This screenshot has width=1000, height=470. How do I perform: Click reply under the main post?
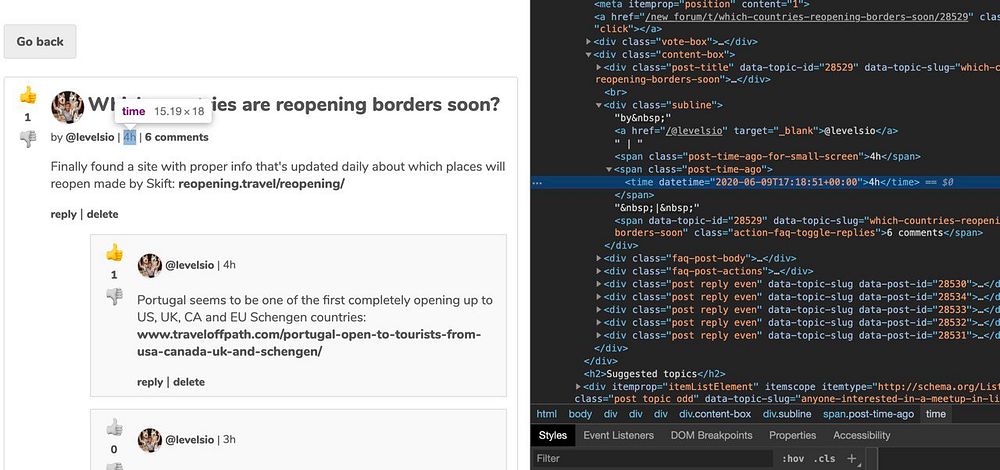(x=64, y=214)
